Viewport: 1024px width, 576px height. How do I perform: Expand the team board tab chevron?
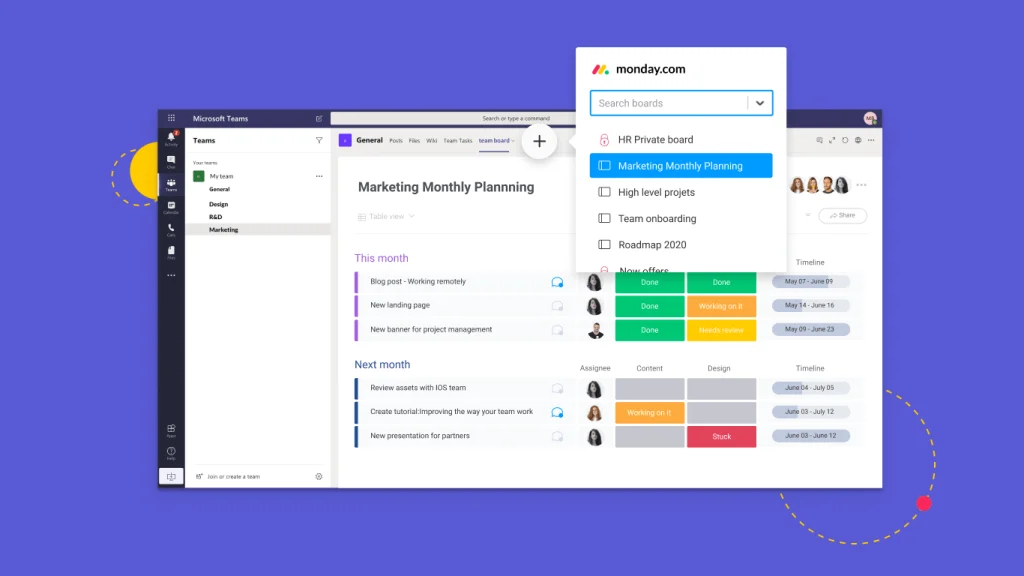click(x=514, y=141)
